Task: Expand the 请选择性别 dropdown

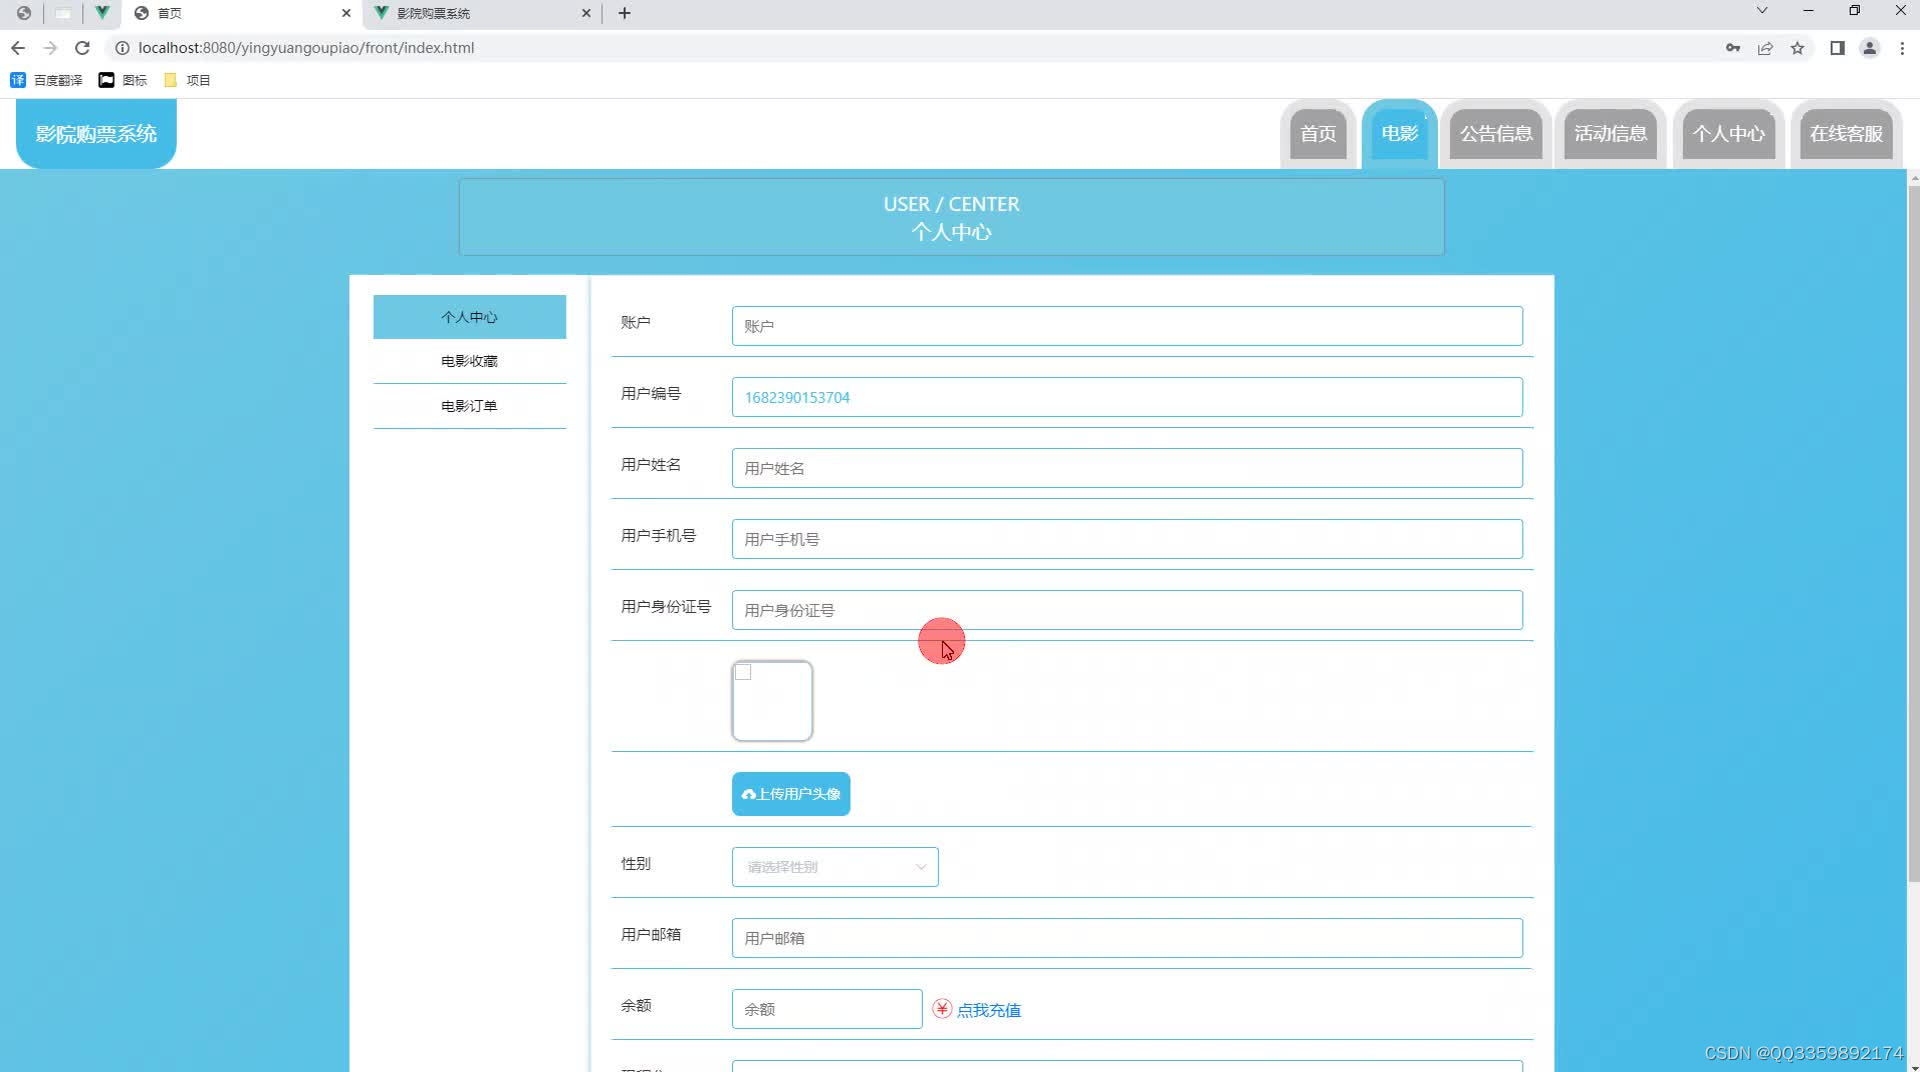Action: (x=835, y=867)
